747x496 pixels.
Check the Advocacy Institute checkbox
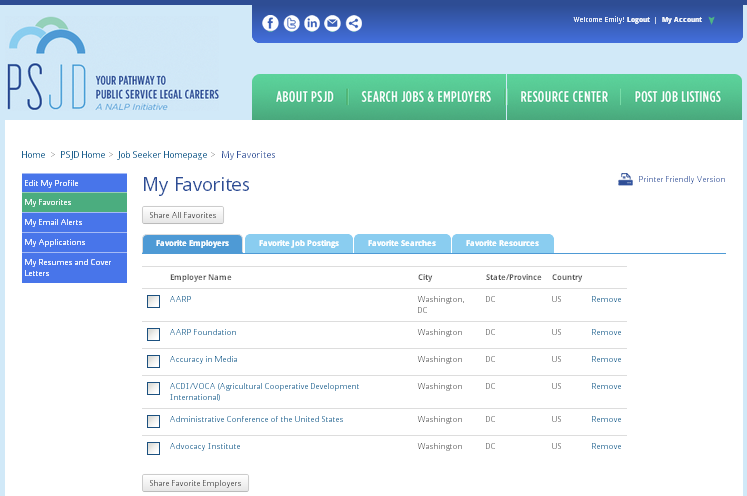point(153,448)
